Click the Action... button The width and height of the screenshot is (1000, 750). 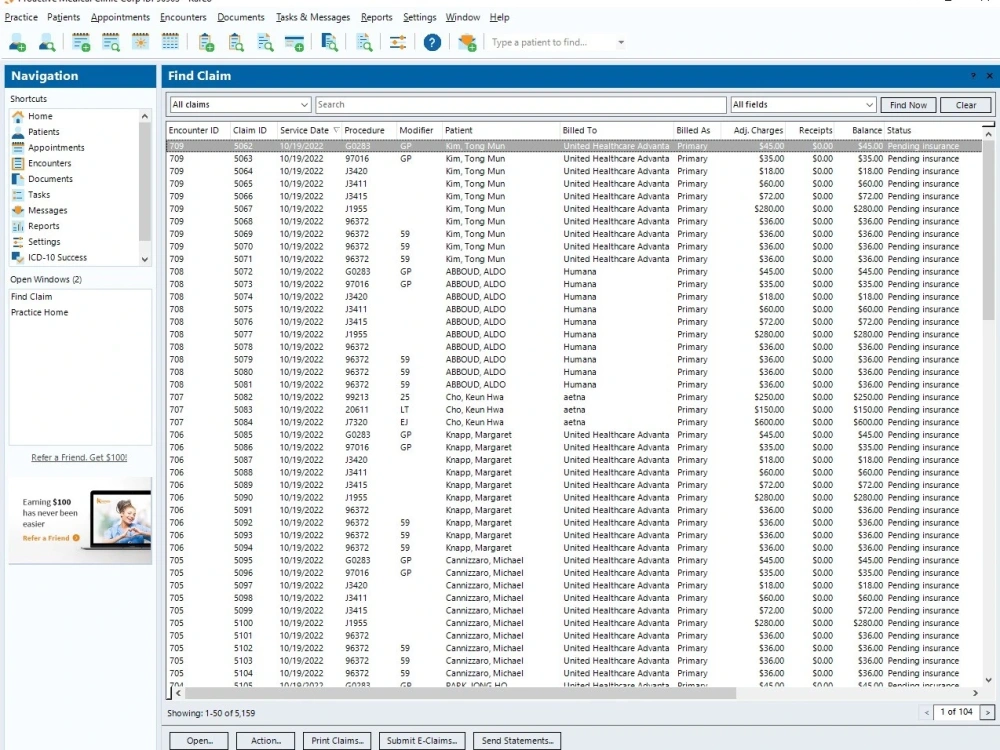(265, 740)
